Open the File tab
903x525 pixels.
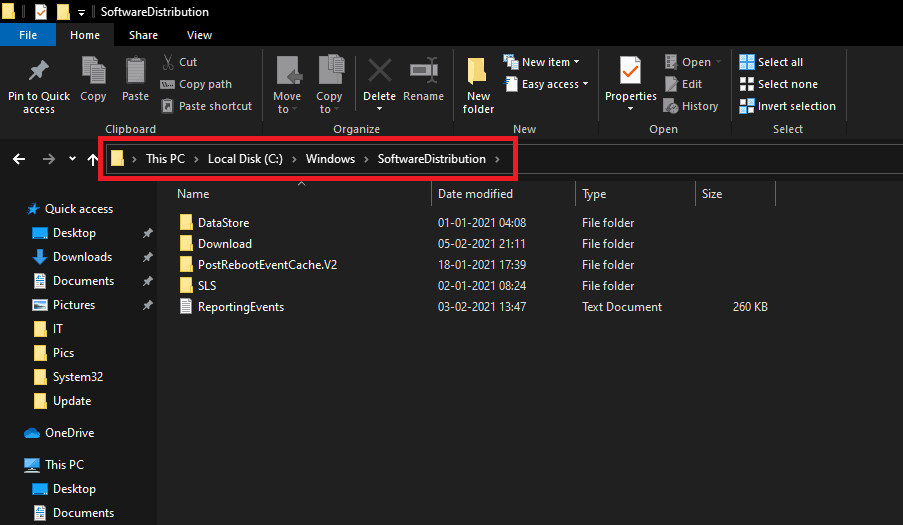click(28, 35)
